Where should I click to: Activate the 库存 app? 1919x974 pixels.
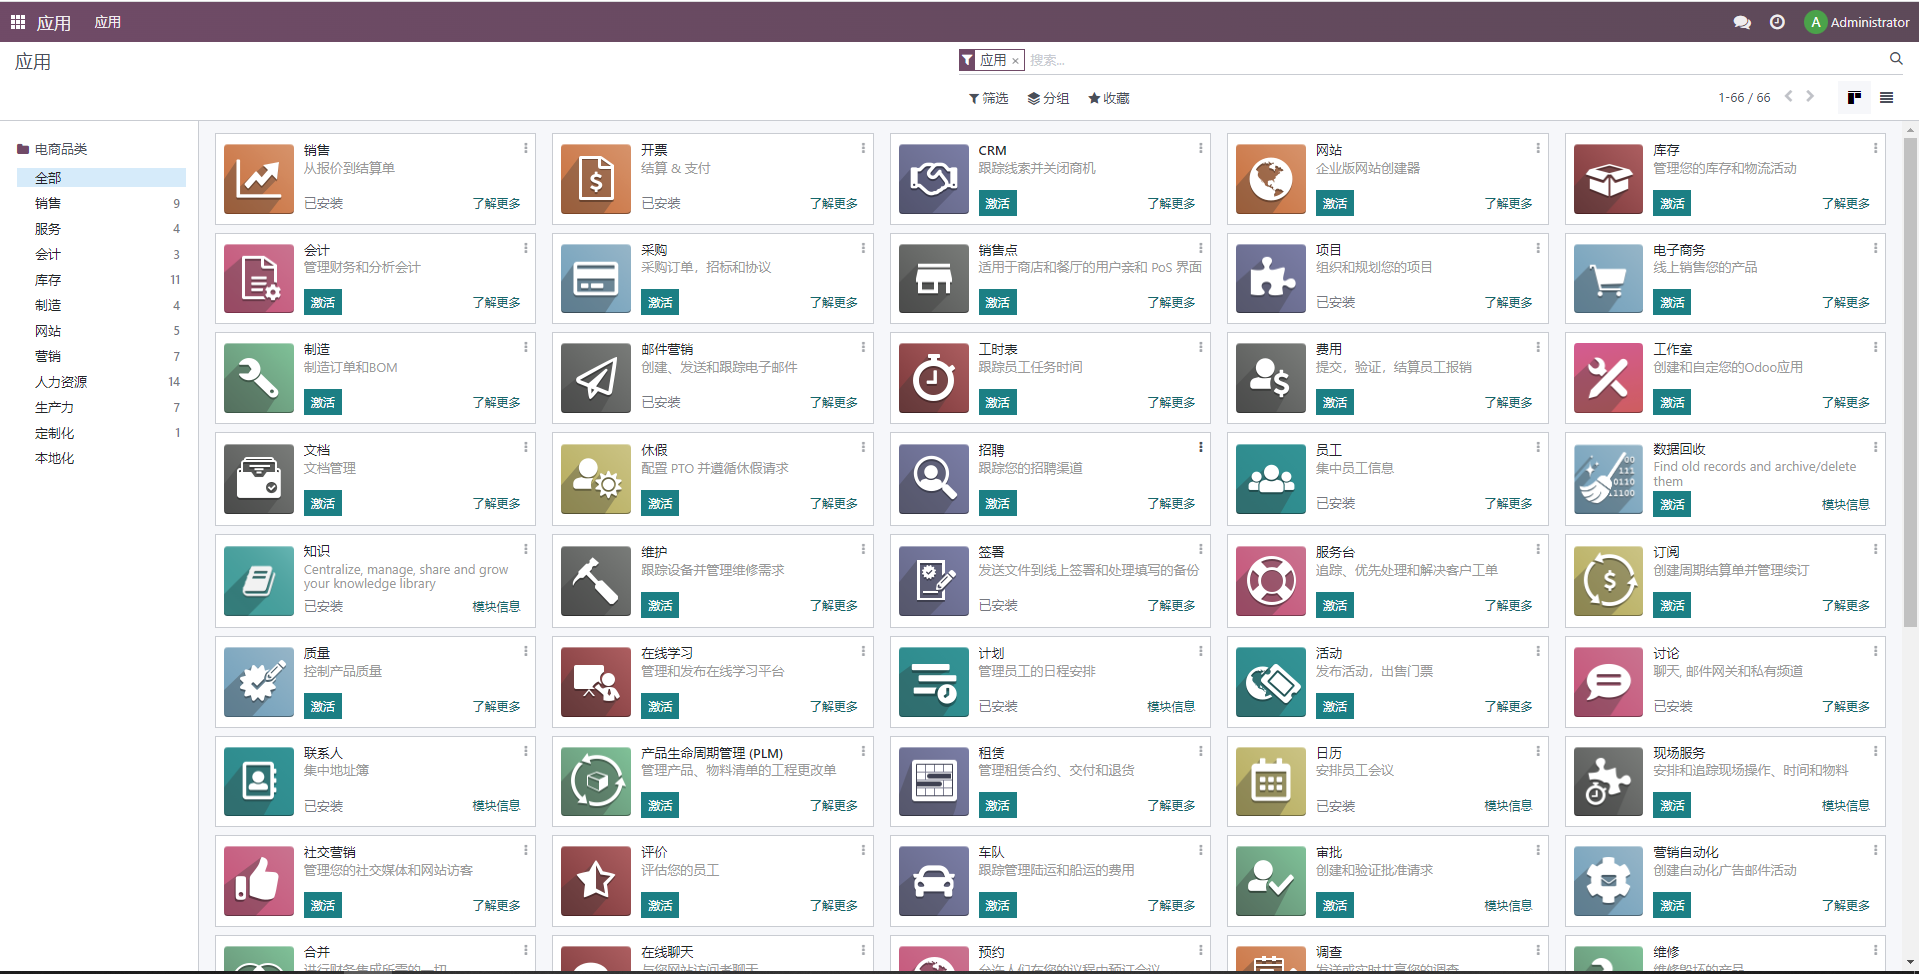1672,203
